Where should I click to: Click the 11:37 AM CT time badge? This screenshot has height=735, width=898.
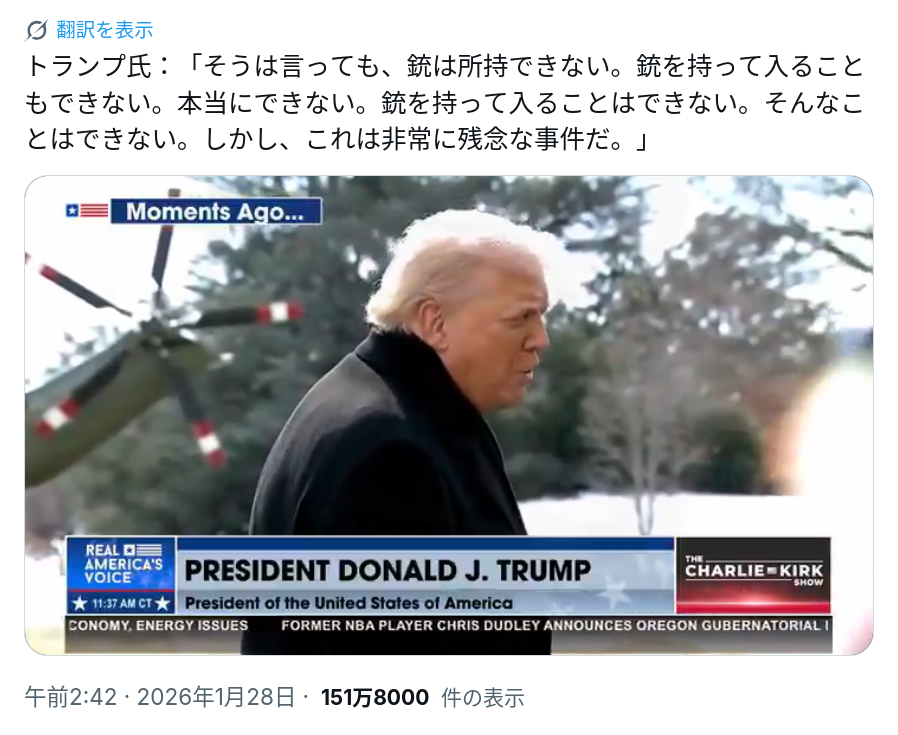coord(121,603)
